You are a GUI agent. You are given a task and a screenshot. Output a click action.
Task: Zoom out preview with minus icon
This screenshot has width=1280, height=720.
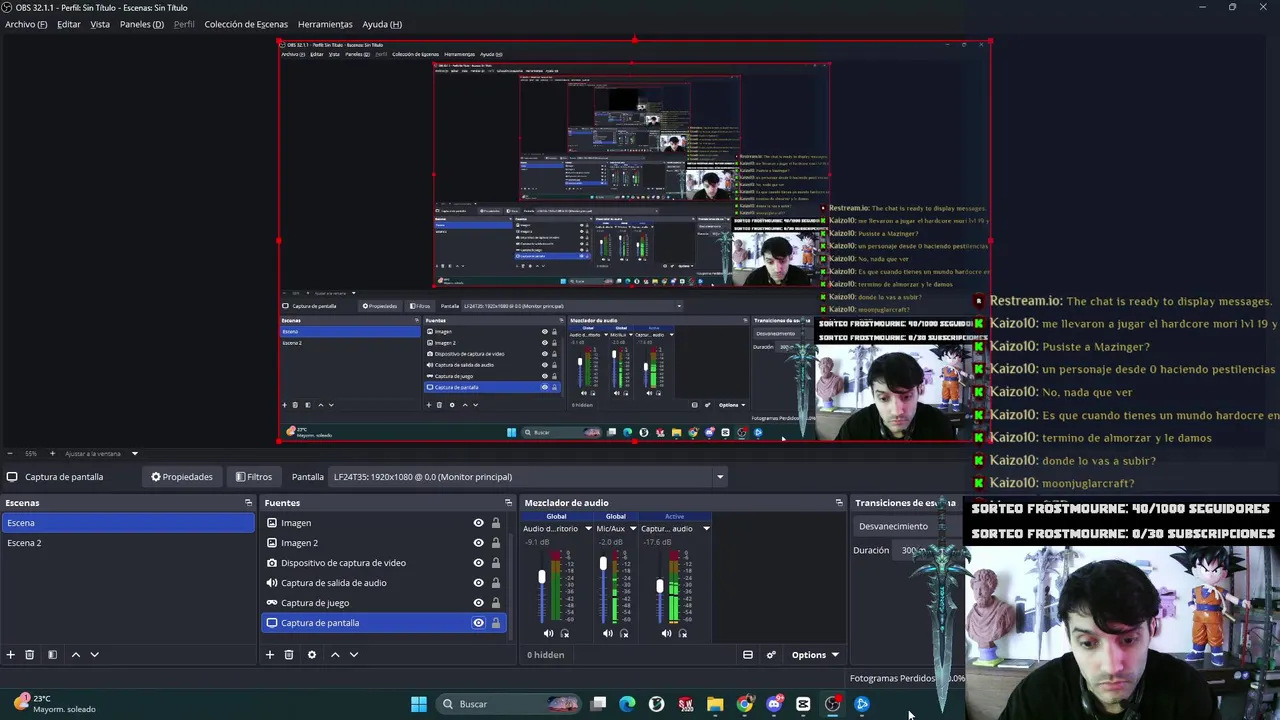coord(9,453)
